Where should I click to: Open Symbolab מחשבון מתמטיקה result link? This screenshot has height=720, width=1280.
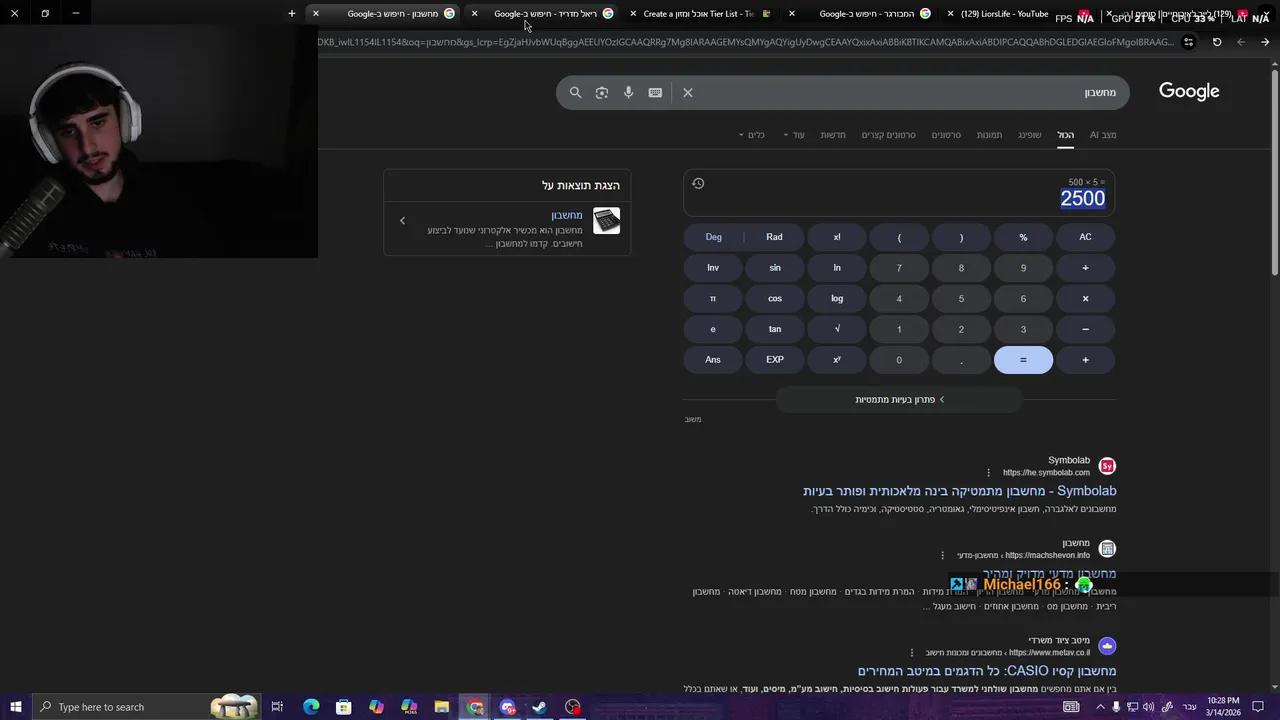coord(959,491)
